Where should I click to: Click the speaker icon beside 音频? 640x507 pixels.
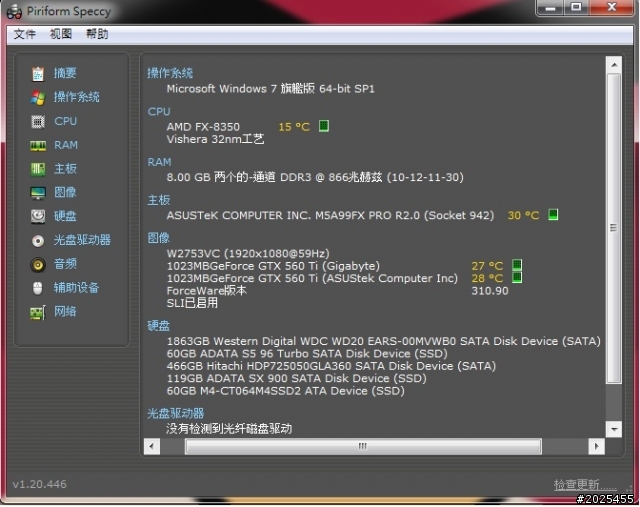[x=38, y=265]
